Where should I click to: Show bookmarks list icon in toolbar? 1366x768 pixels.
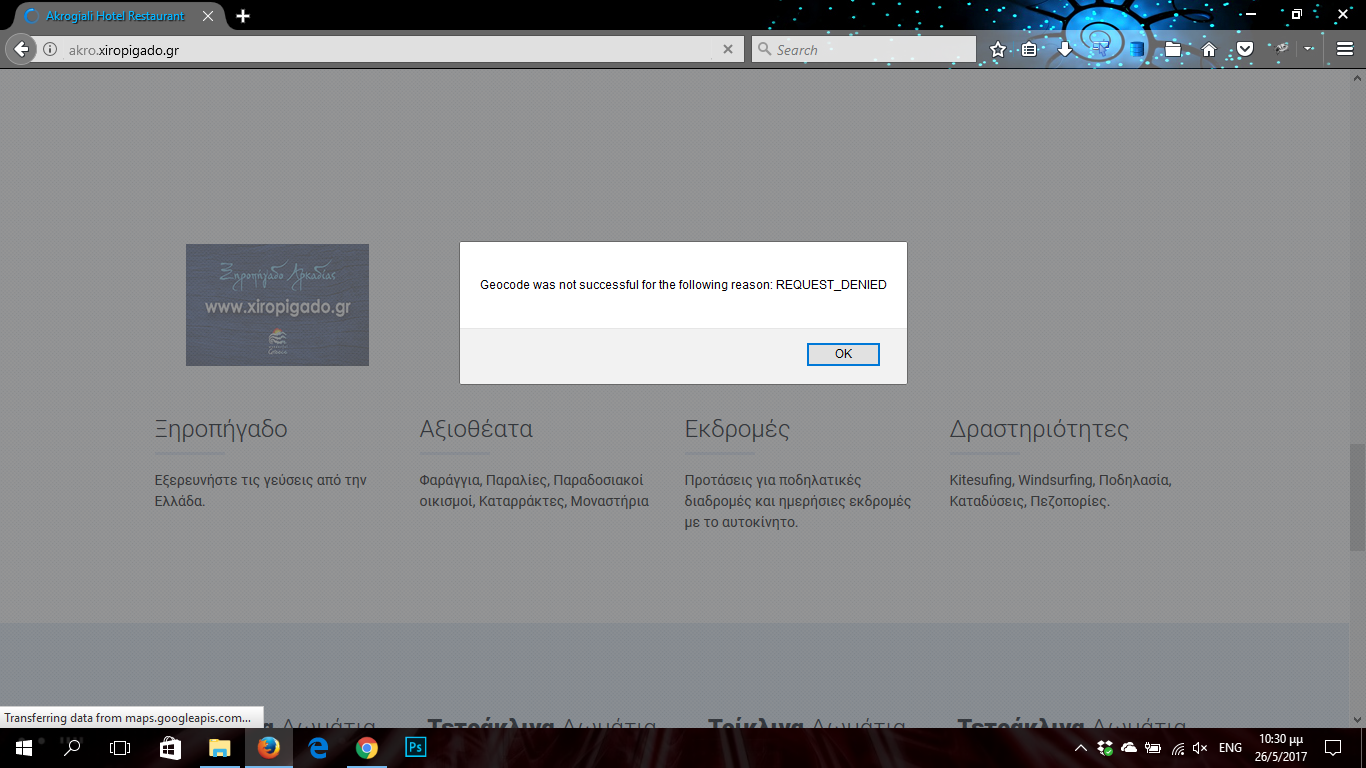[x=1029, y=49]
